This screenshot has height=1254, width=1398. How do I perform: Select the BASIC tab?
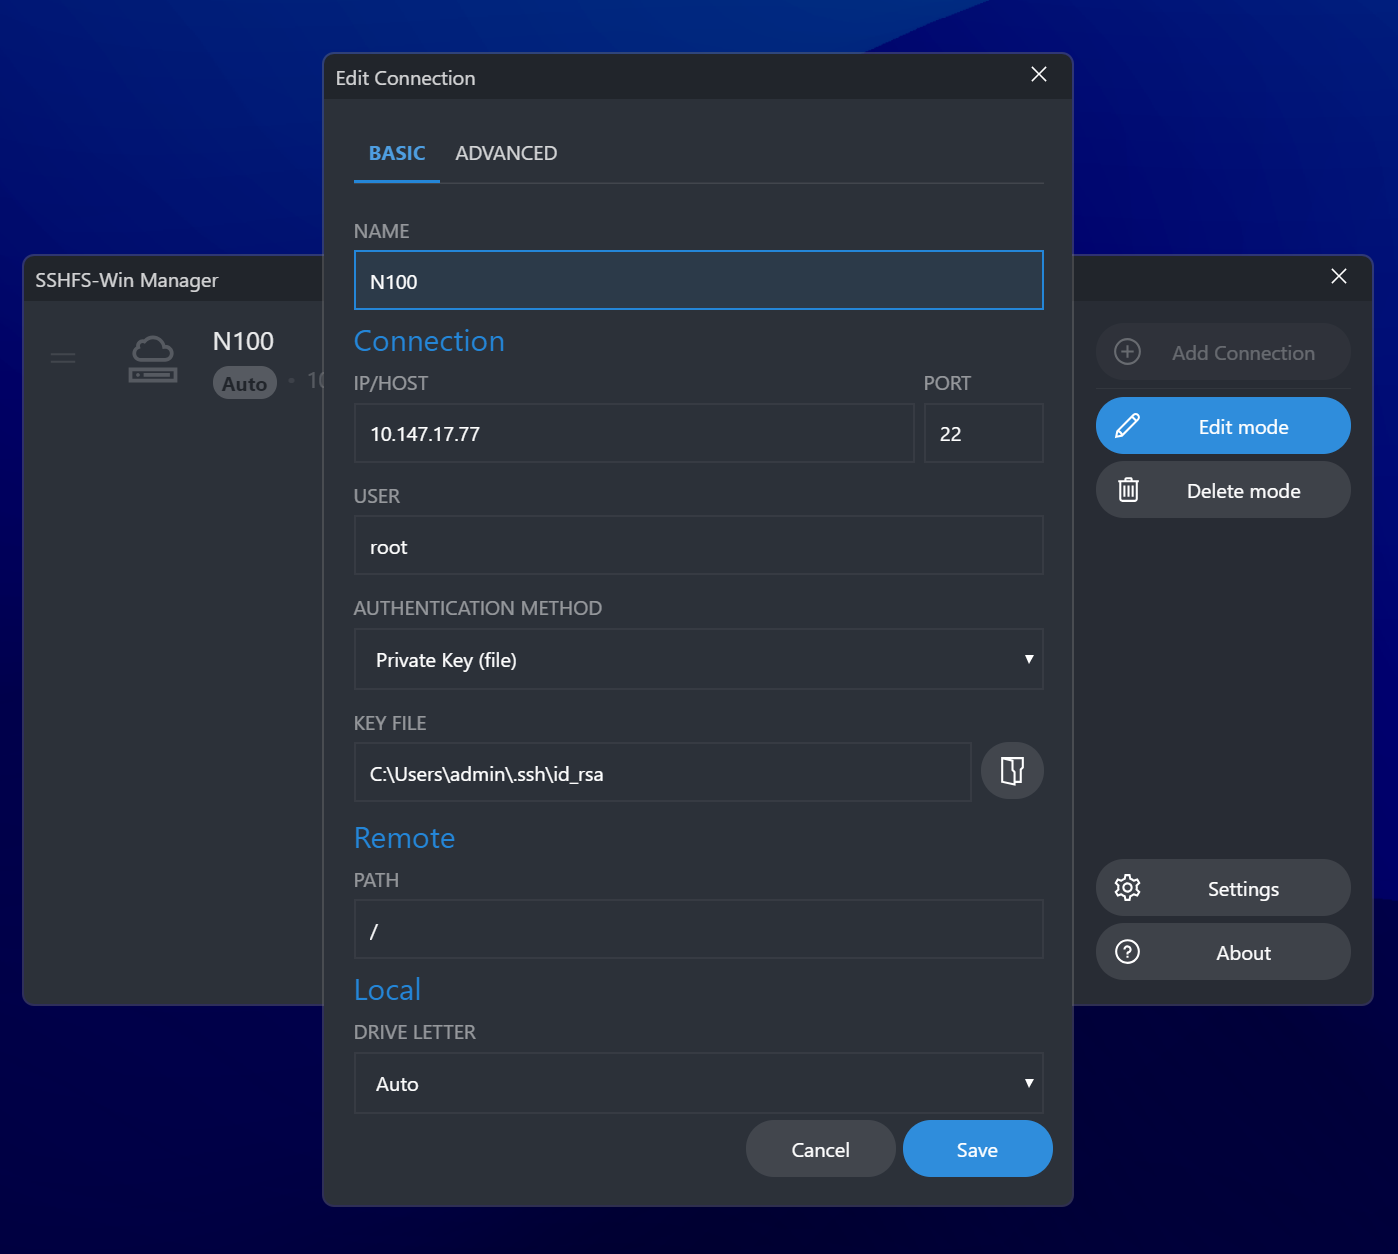tap(397, 153)
